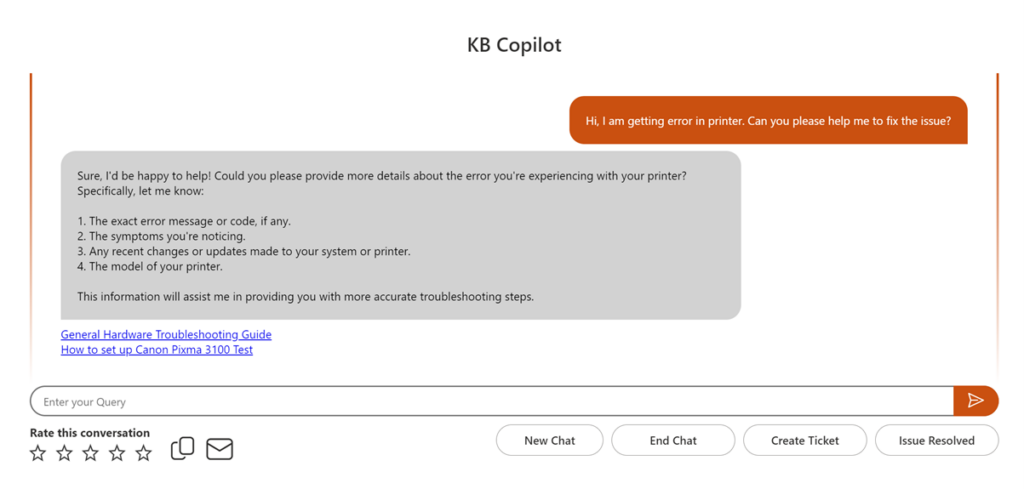
Task: Click the grey assistant reply bubble
Action: tap(401, 235)
